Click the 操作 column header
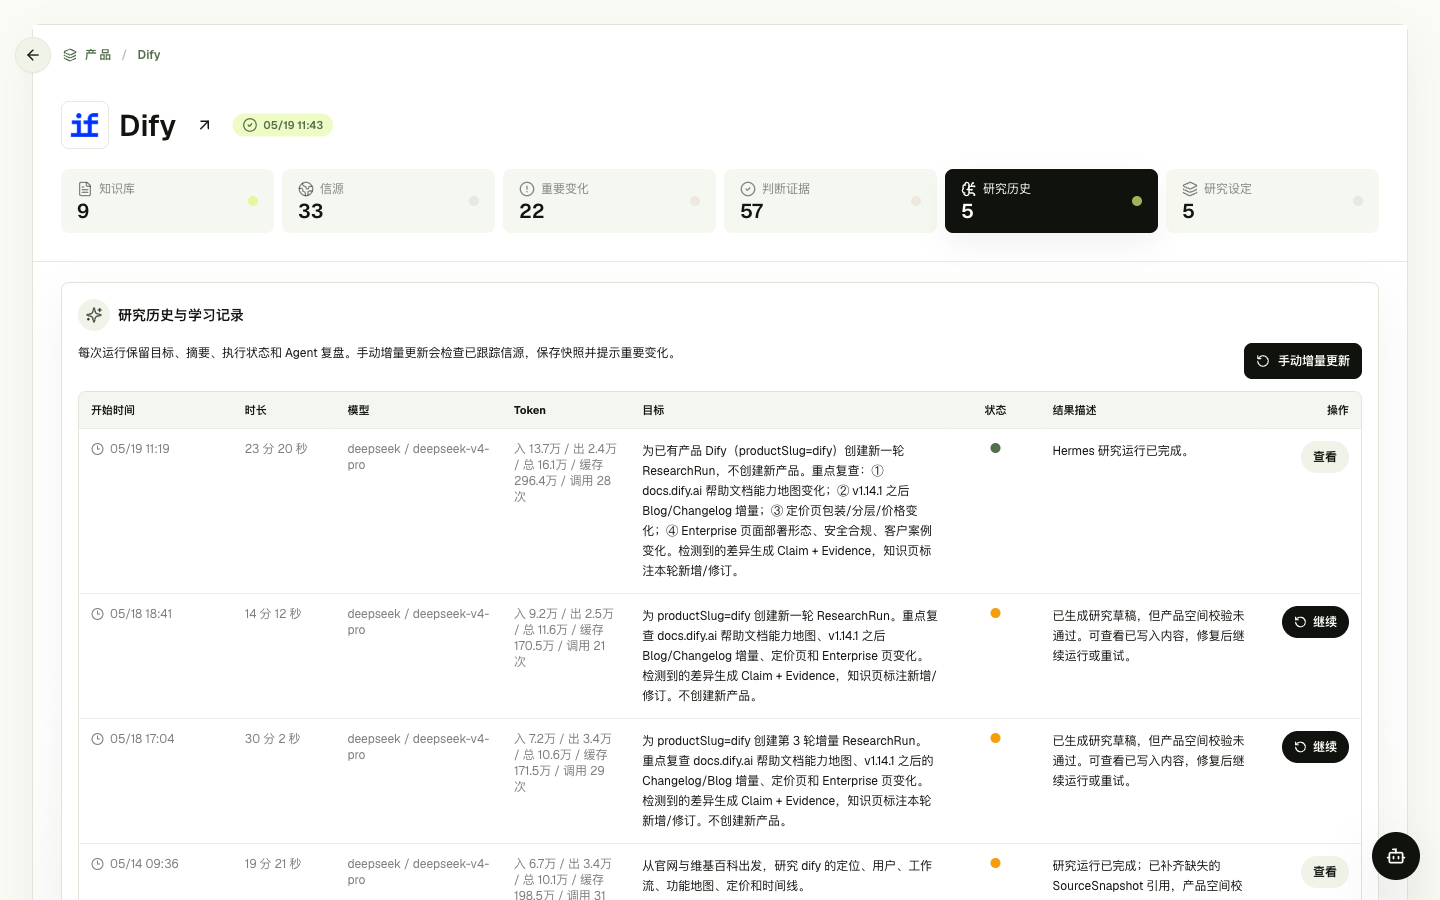1440x900 pixels. 1338,410
